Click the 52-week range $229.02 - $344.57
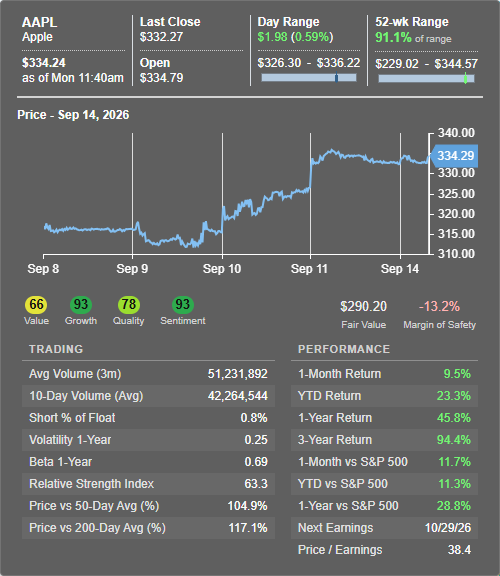The height and width of the screenshot is (576, 500). tap(426, 64)
